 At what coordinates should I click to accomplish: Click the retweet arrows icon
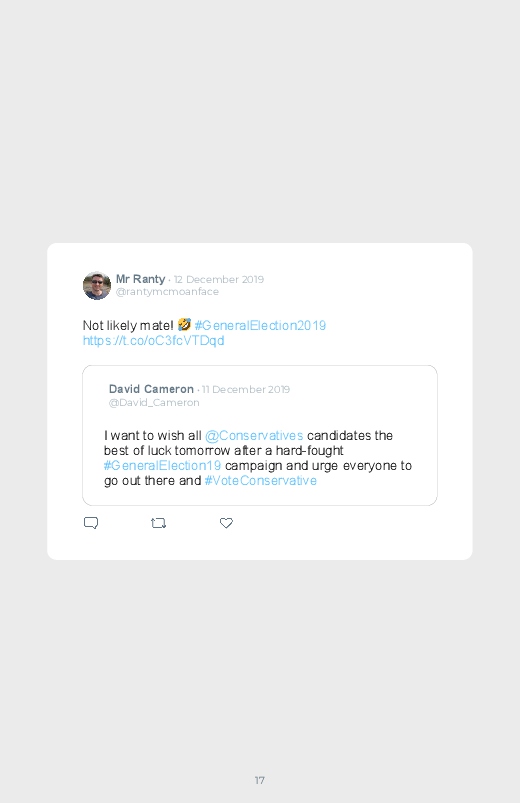[x=158, y=523]
